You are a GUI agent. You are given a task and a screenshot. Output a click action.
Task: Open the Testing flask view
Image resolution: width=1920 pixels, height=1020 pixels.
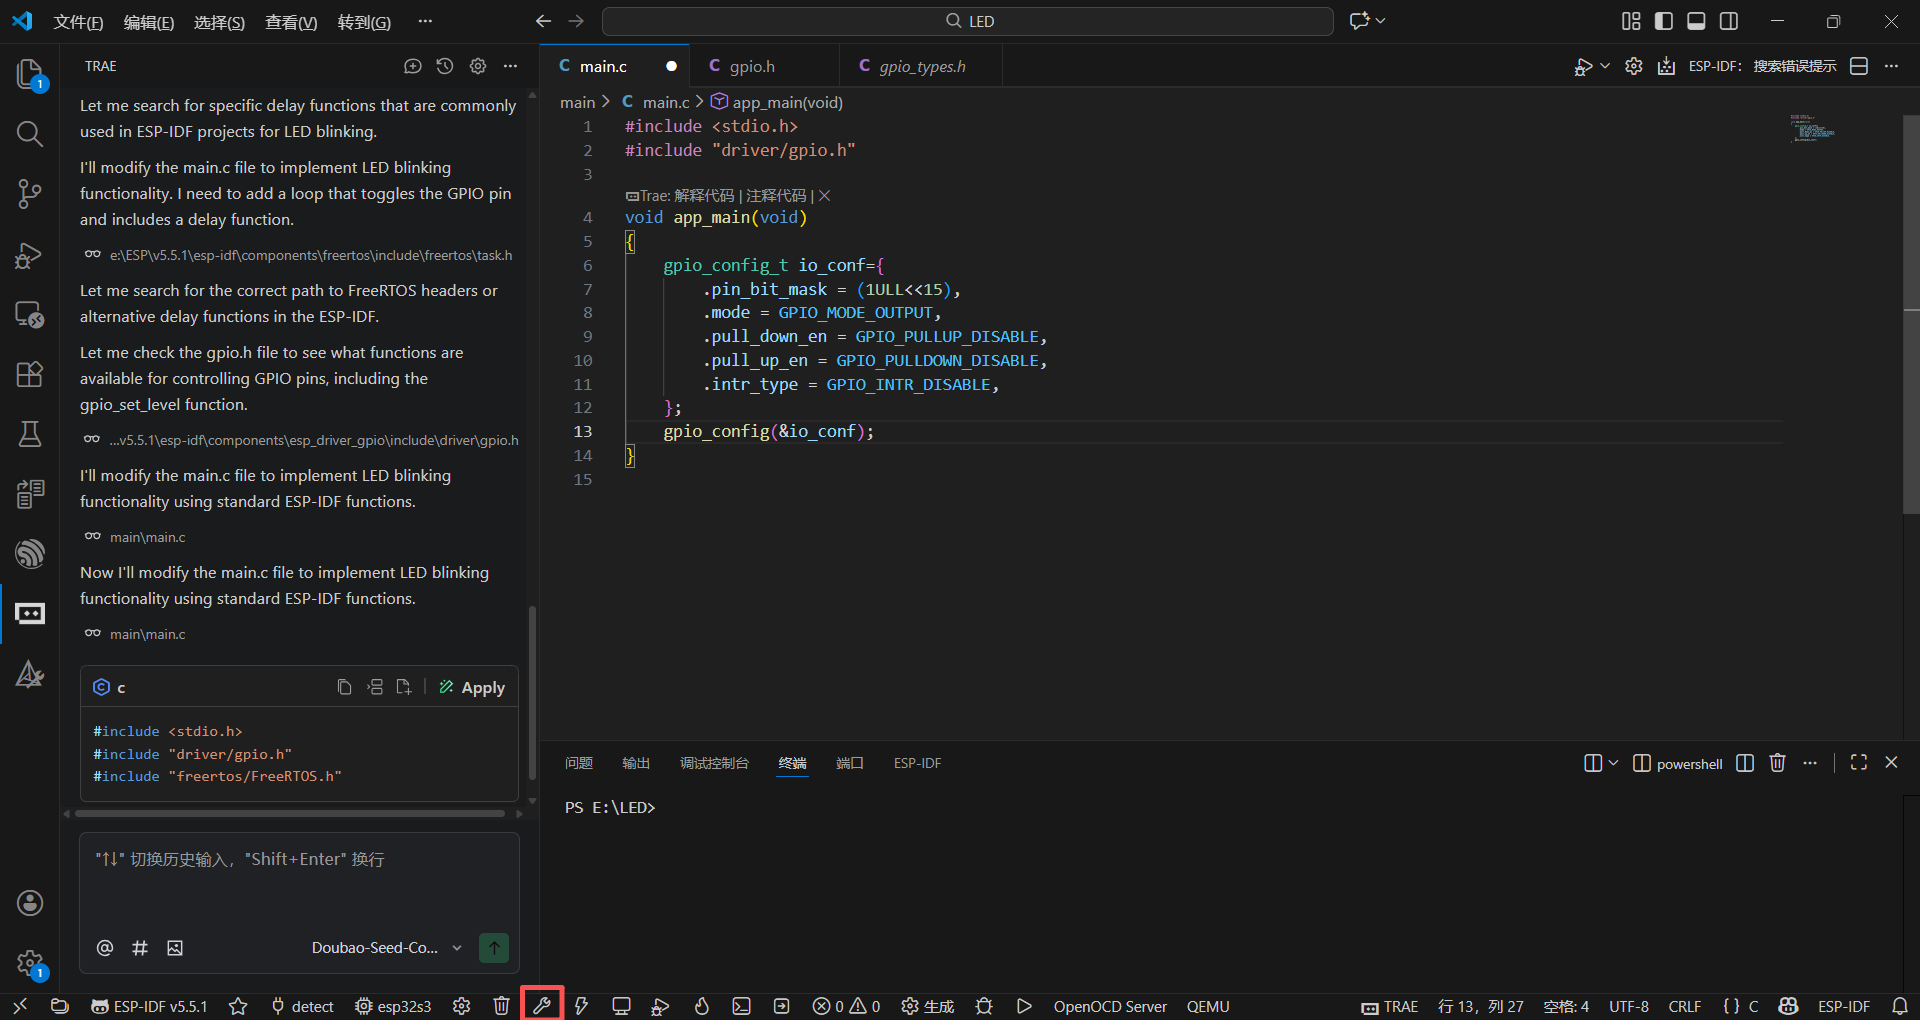coord(30,434)
